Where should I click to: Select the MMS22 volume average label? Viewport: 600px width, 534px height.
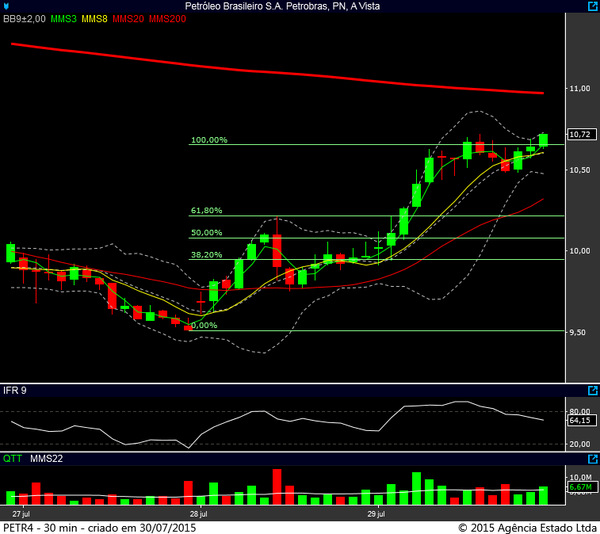point(46,458)
